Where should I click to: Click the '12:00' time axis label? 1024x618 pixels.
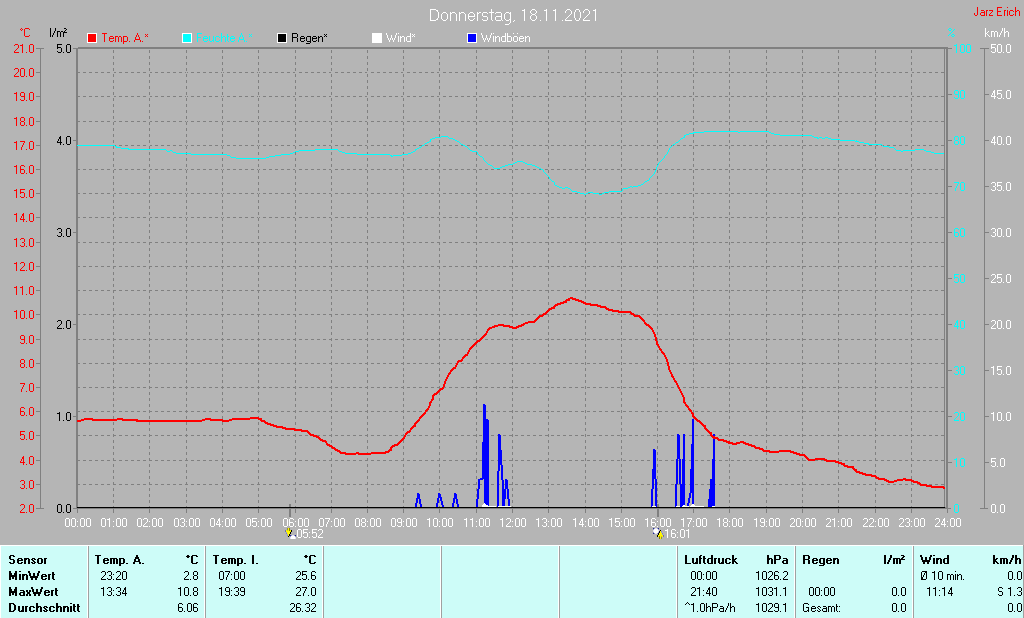pyautogui.click(x=513, y=523)
